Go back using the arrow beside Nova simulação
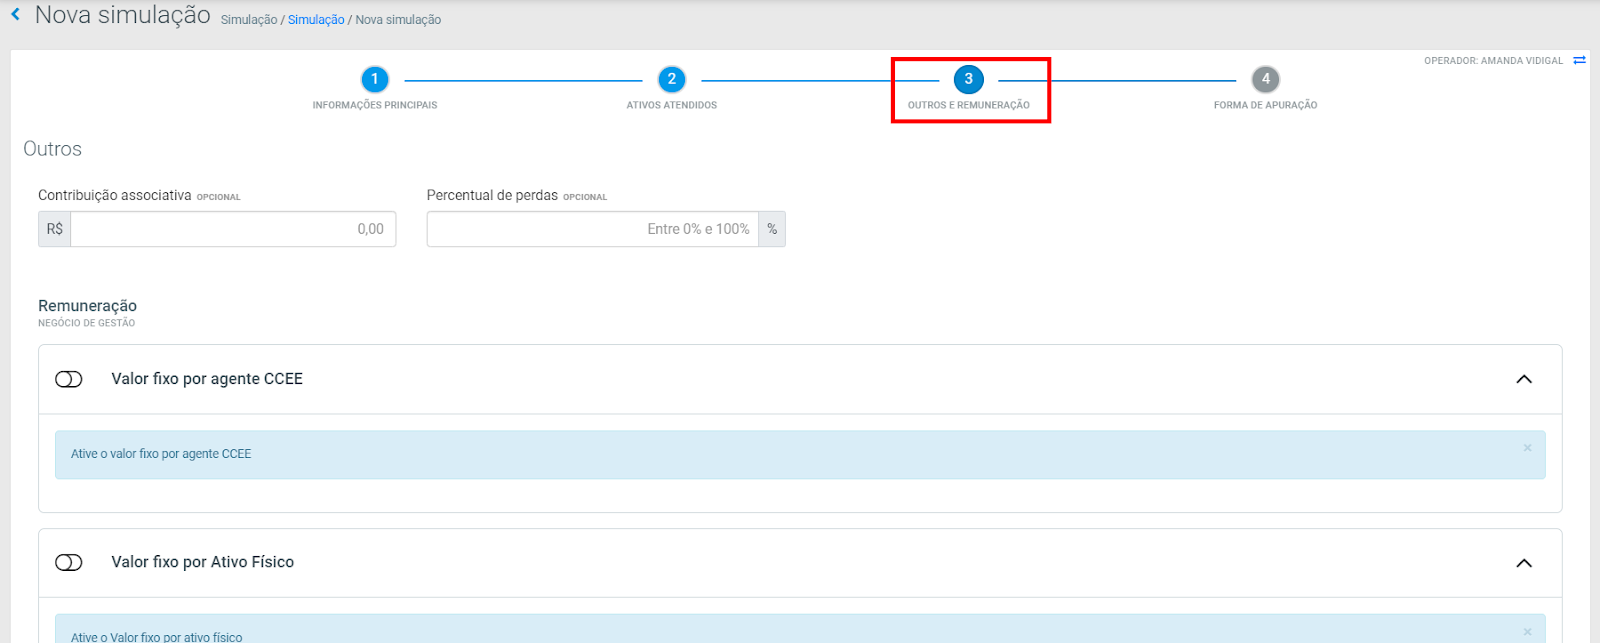 coord(15,15)
